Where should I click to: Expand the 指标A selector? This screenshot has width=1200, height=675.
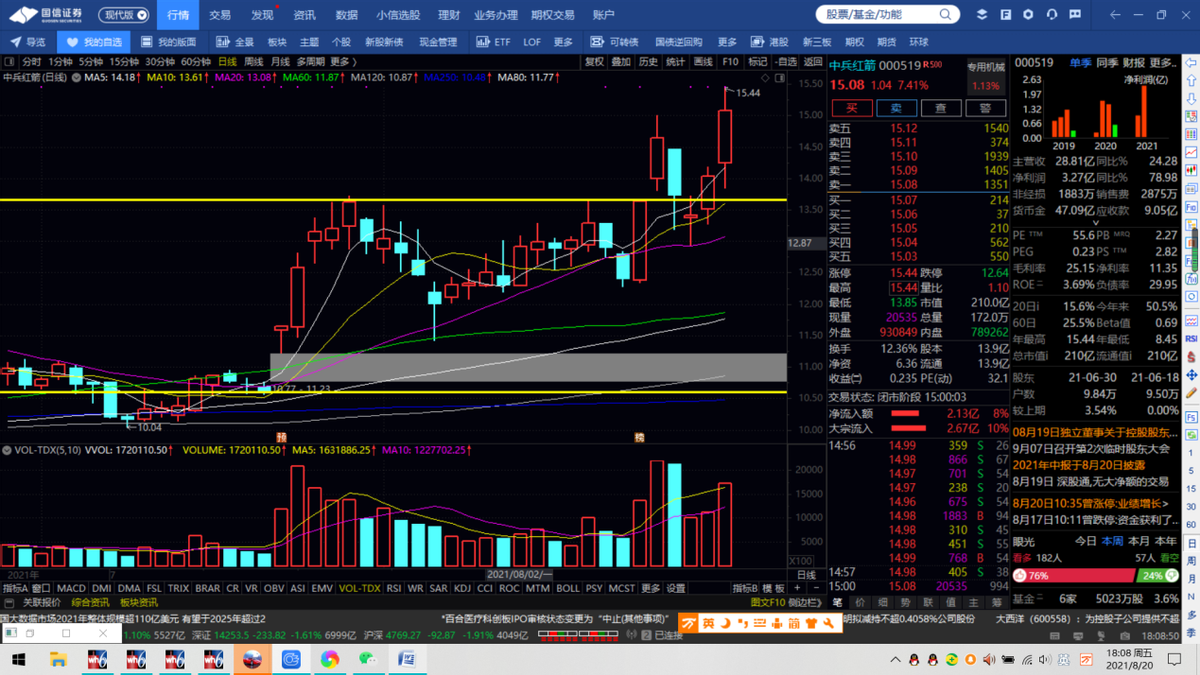(x=14, y=589)
